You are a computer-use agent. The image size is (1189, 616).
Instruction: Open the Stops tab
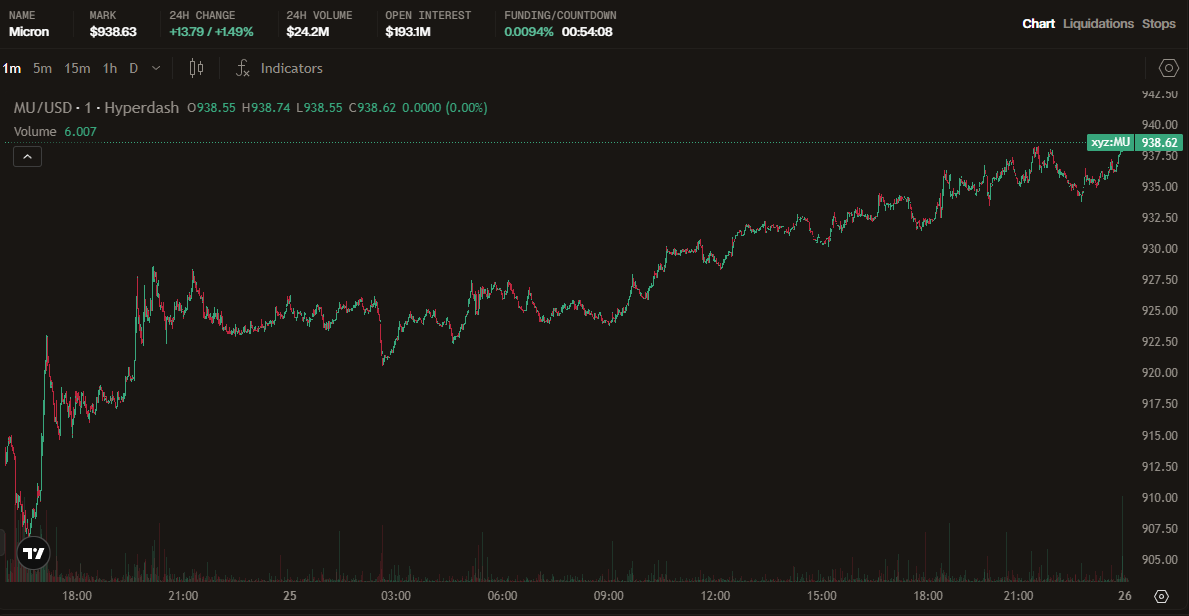1159,24
